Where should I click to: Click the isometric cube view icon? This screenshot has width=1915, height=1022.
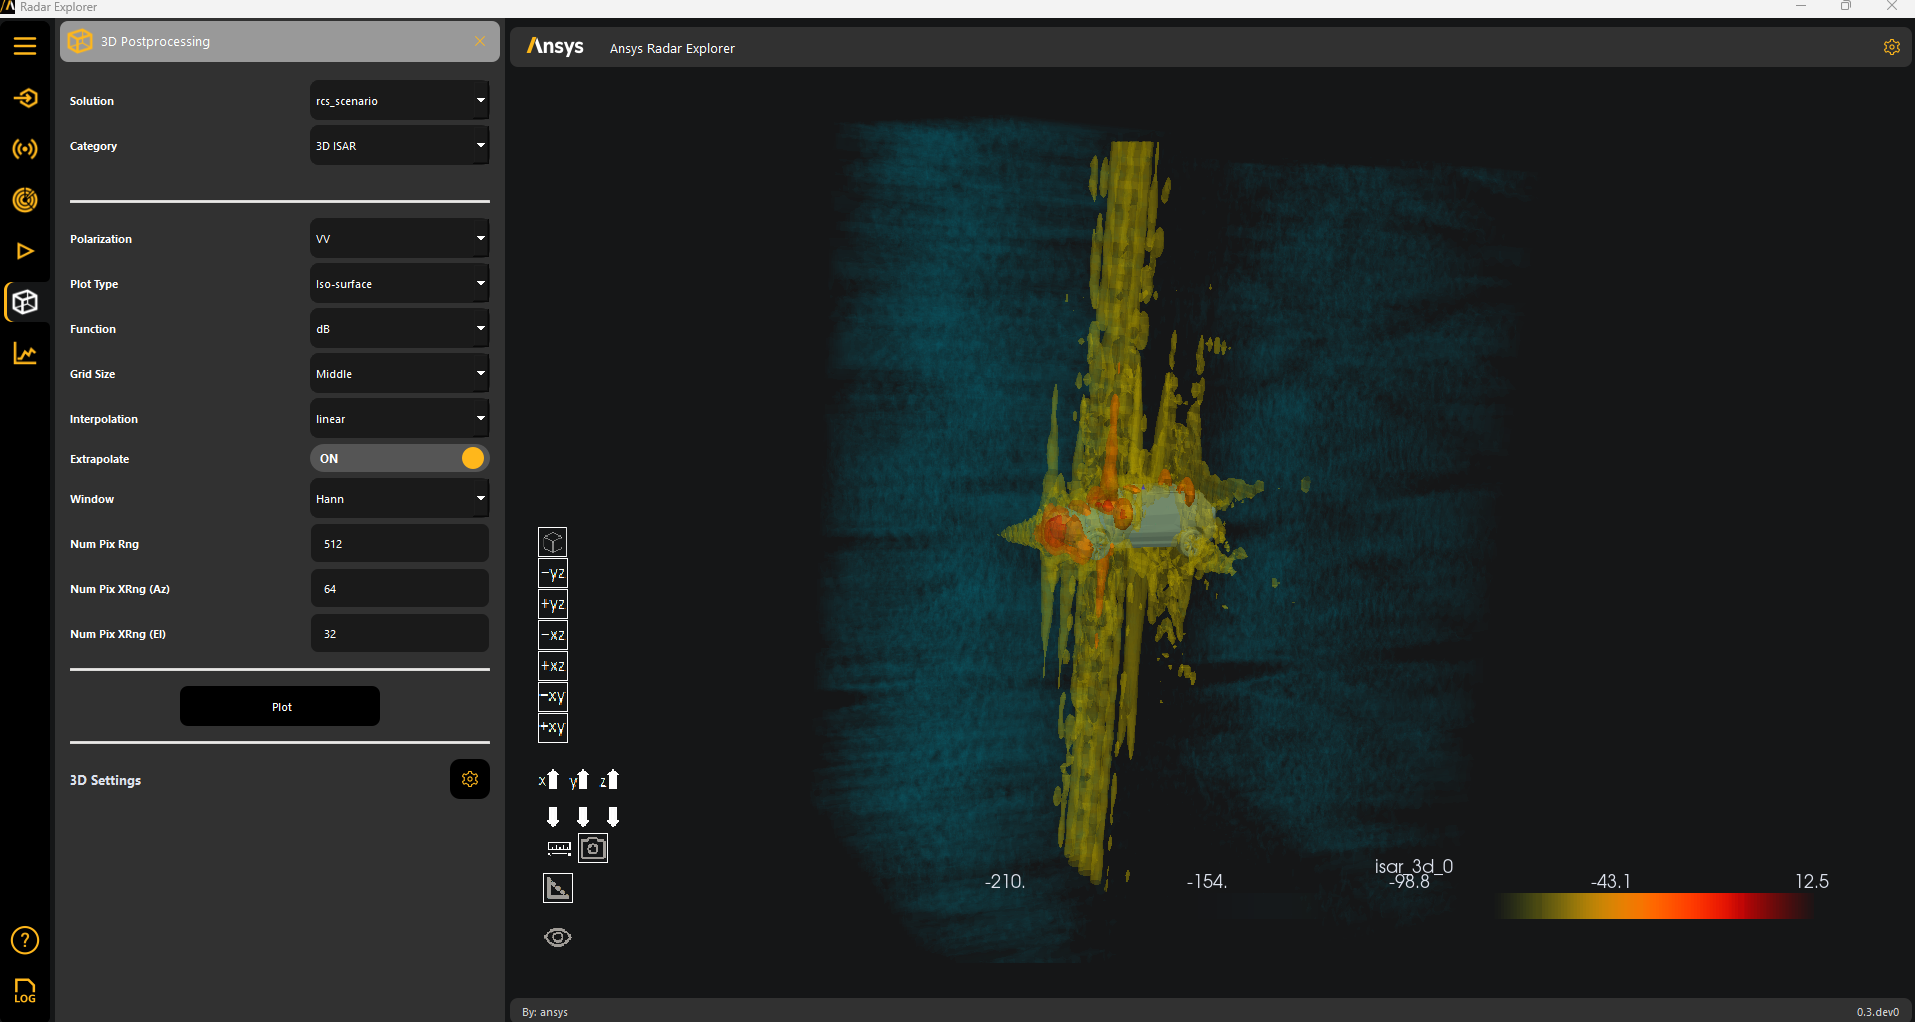tap(553, 542)
